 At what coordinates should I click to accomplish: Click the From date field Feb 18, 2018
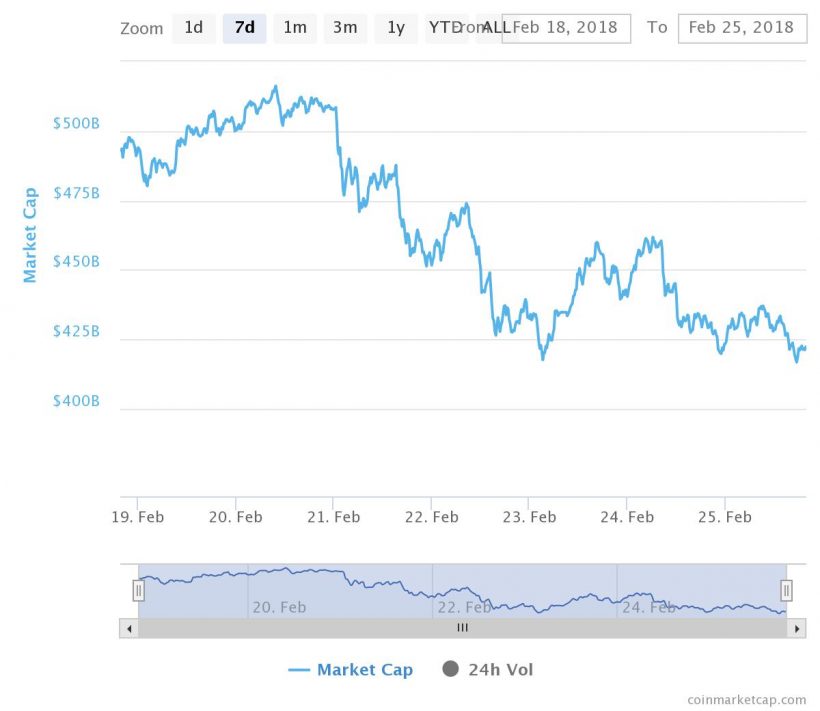pos(566,28)
